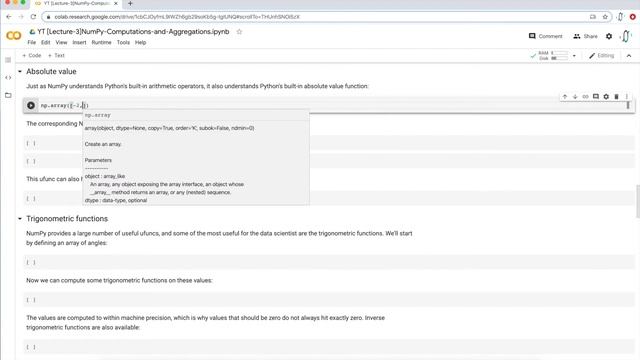The width and height of the screenshot is (640, 360).
Task: Run the np.array code cell
Action: coord(31,105)
